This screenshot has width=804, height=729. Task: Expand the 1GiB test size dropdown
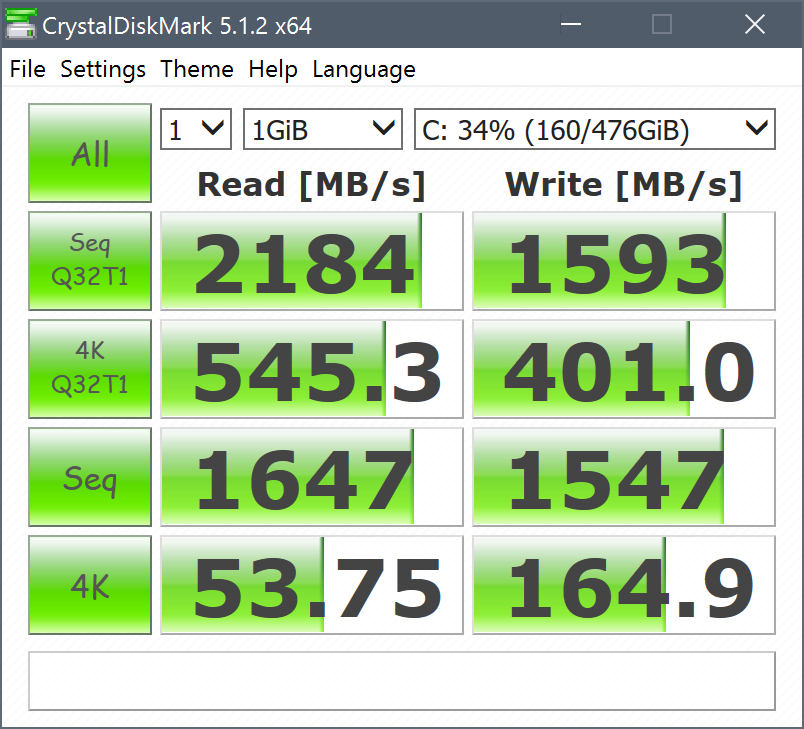pyautogui.click(x=323, y=129)
